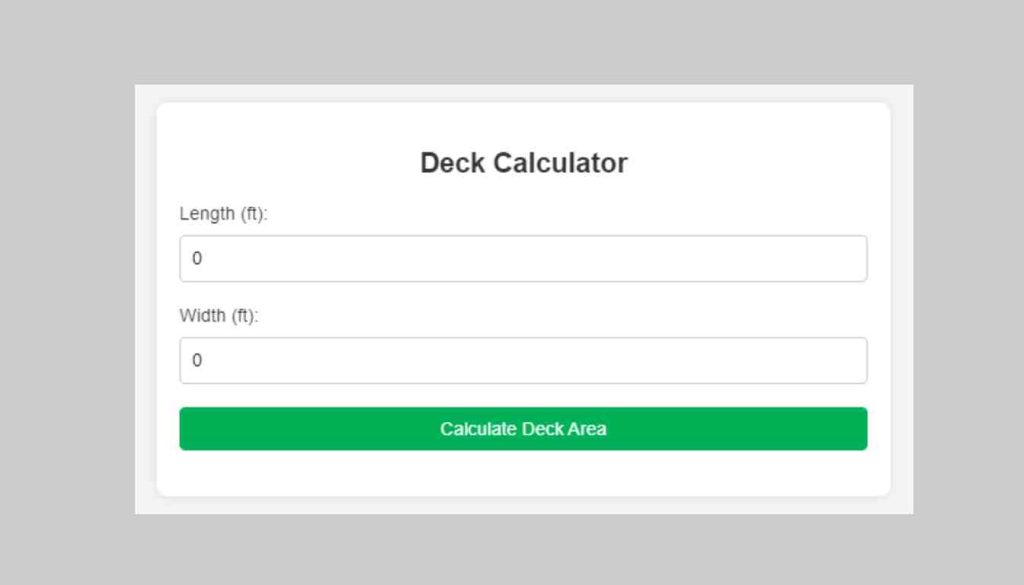Click the zero in the Width field
Screen dimensions: 1024x585
197,360
